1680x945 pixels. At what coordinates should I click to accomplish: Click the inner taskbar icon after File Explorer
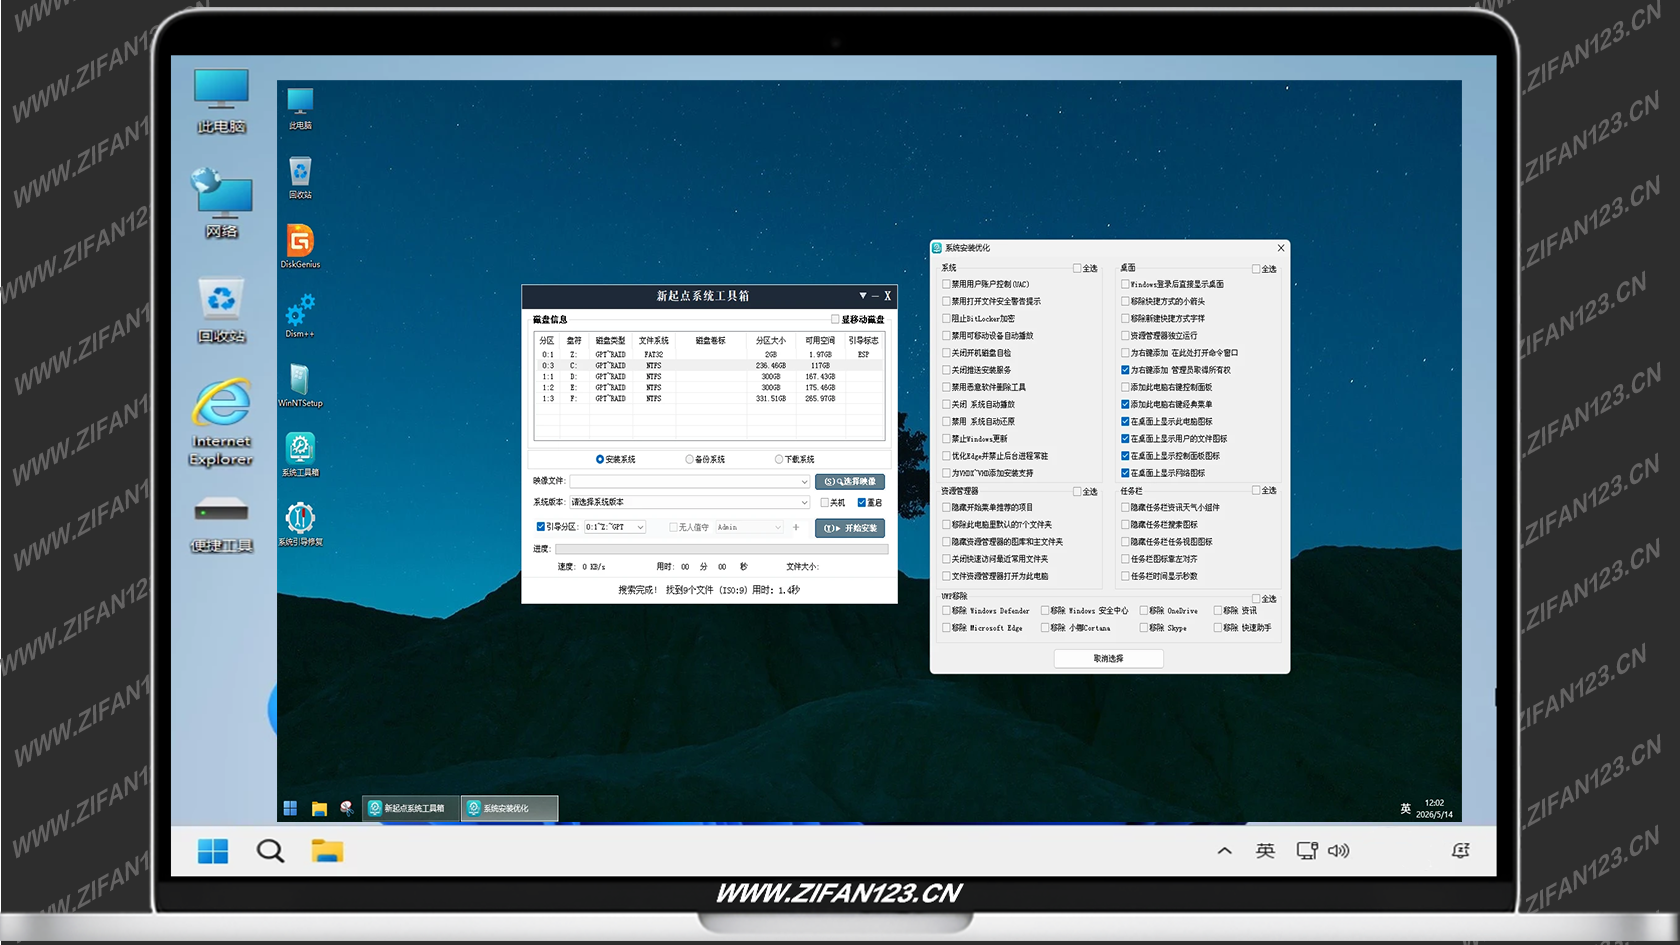[x=346, y=808]
